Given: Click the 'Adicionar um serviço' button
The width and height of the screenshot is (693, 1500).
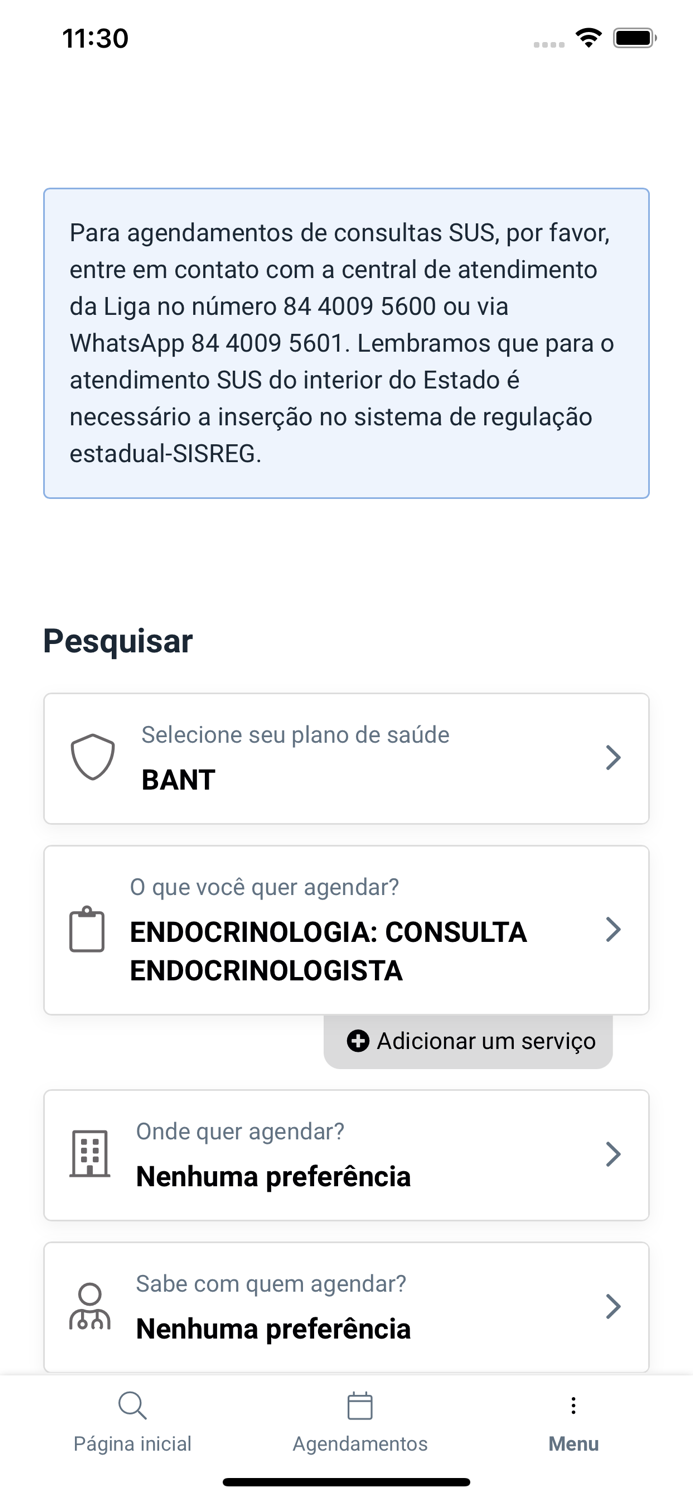Looking at the screenshot, I should 468,1040.
